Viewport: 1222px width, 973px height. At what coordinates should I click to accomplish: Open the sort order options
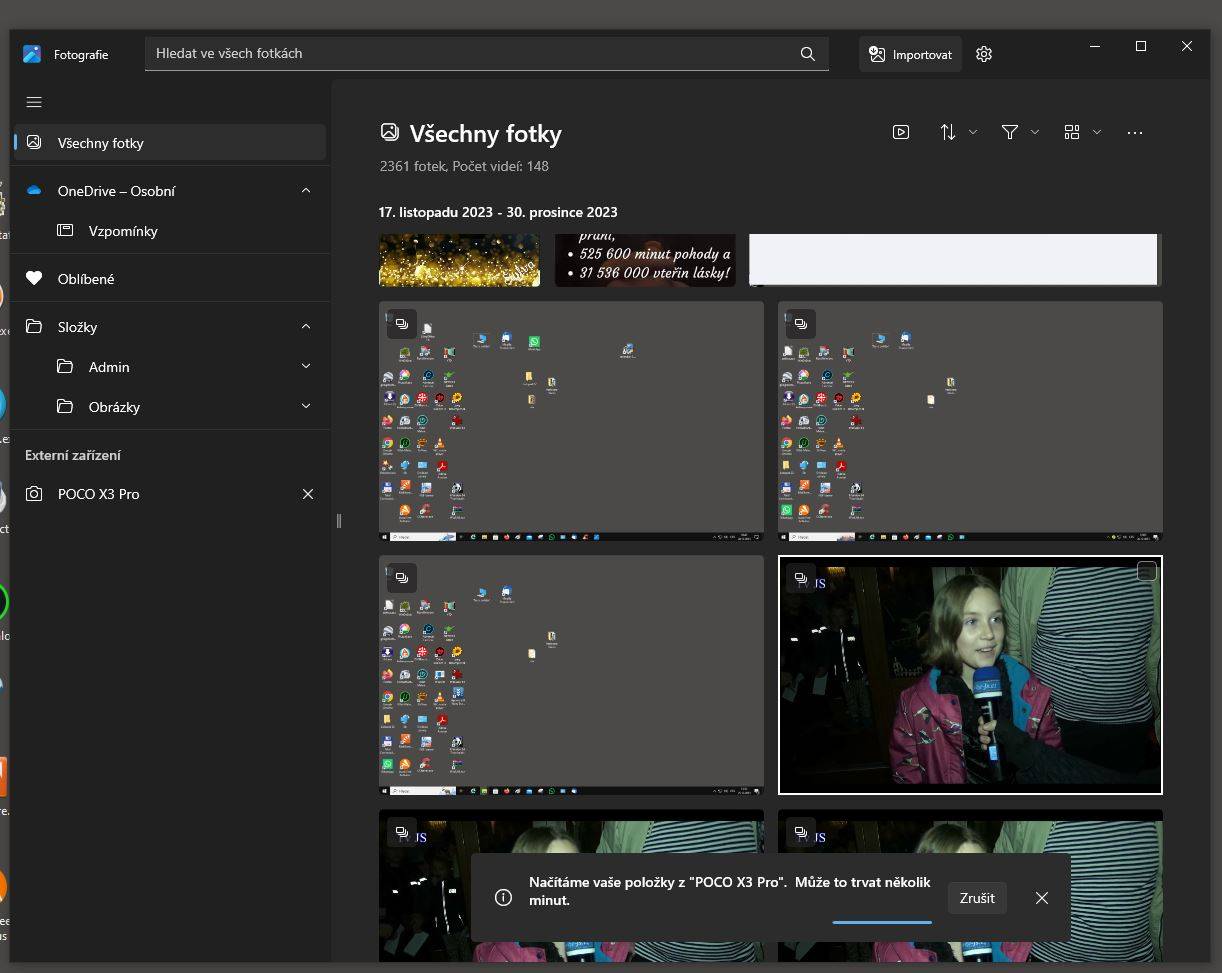click(948, 132)
